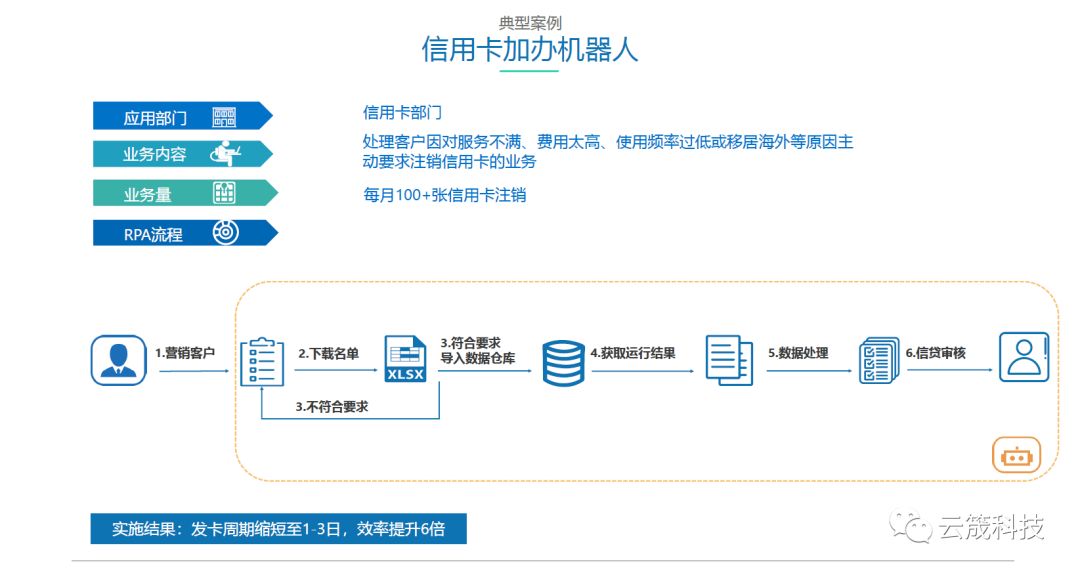Image resolution: width=1080 pixels, height=575 pixels.
Task: Click the text 信用卡部门
Action: (402, 112)
